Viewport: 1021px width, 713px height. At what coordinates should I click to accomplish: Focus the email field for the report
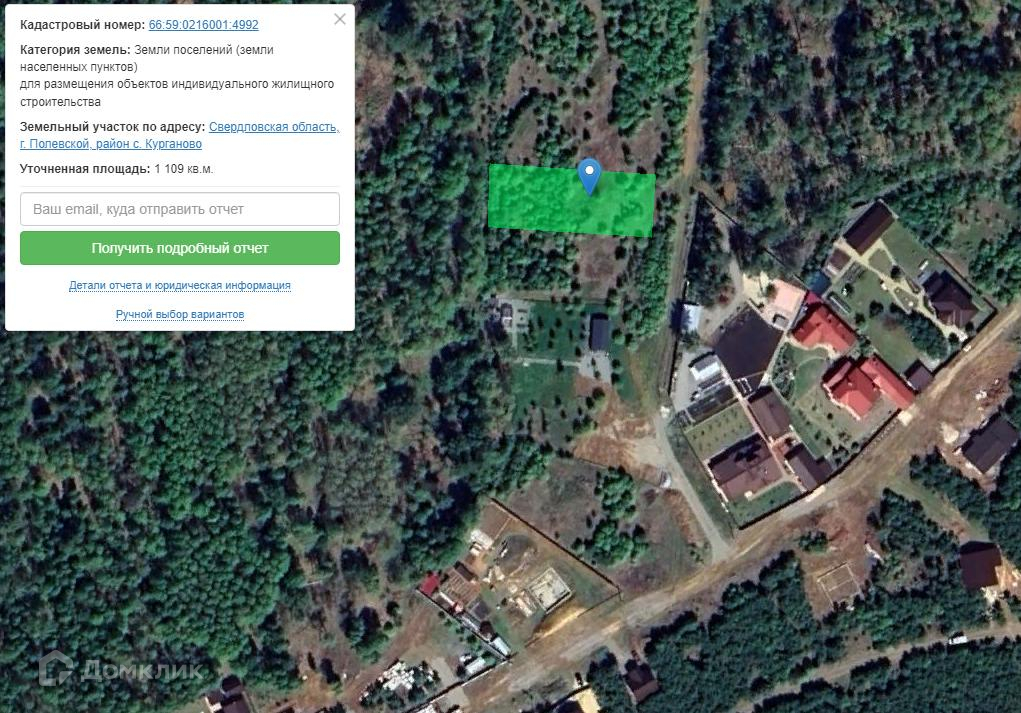[180, 209]
